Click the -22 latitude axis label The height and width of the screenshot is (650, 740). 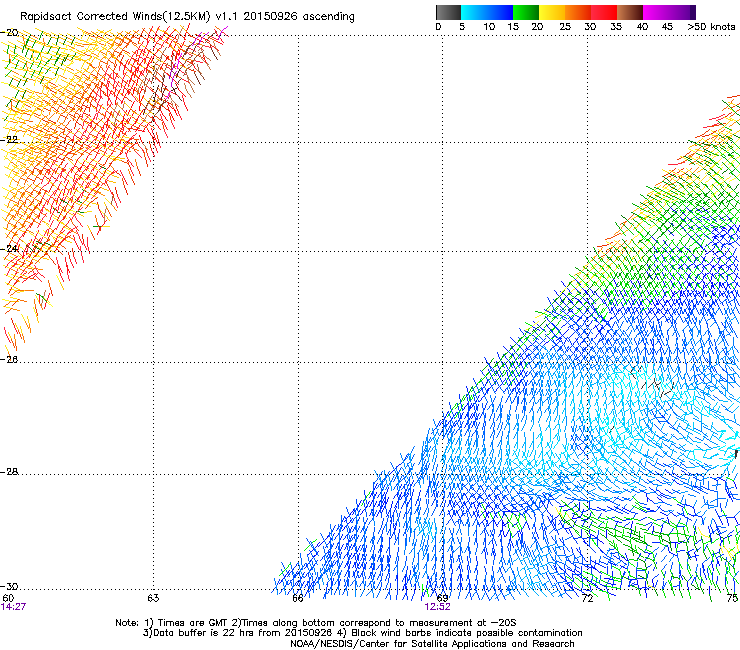point(9,140)
